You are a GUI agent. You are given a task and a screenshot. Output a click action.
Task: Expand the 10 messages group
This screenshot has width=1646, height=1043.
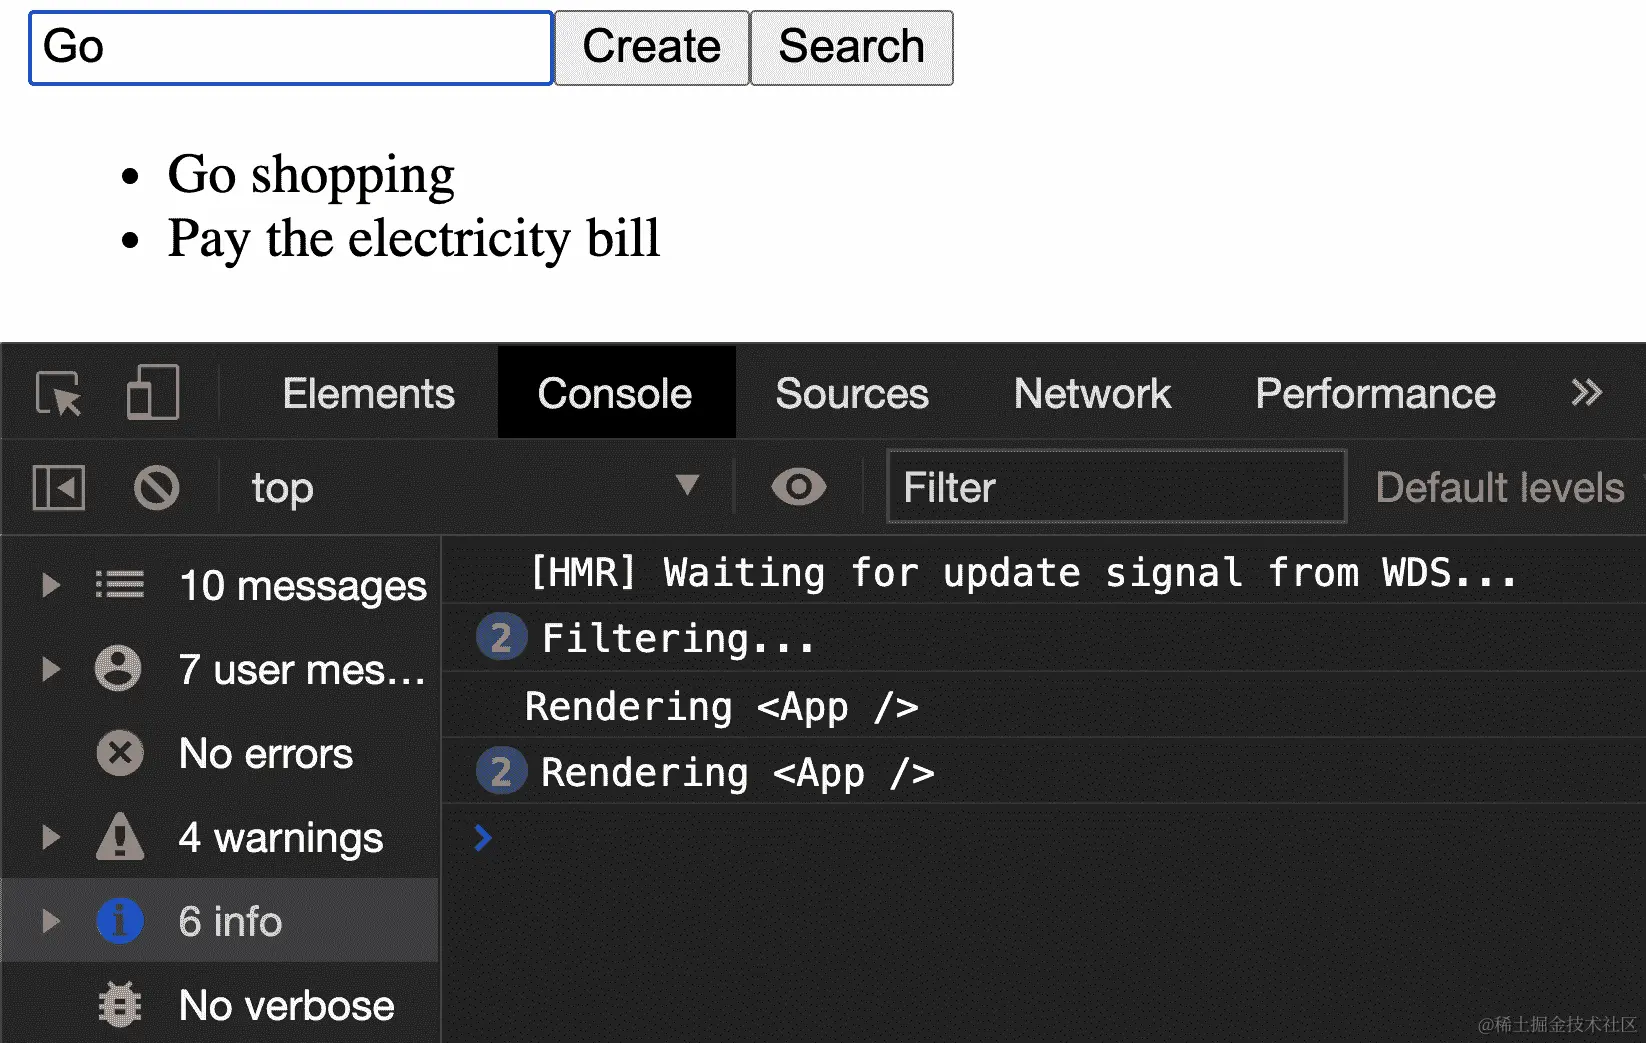point(50,585)
